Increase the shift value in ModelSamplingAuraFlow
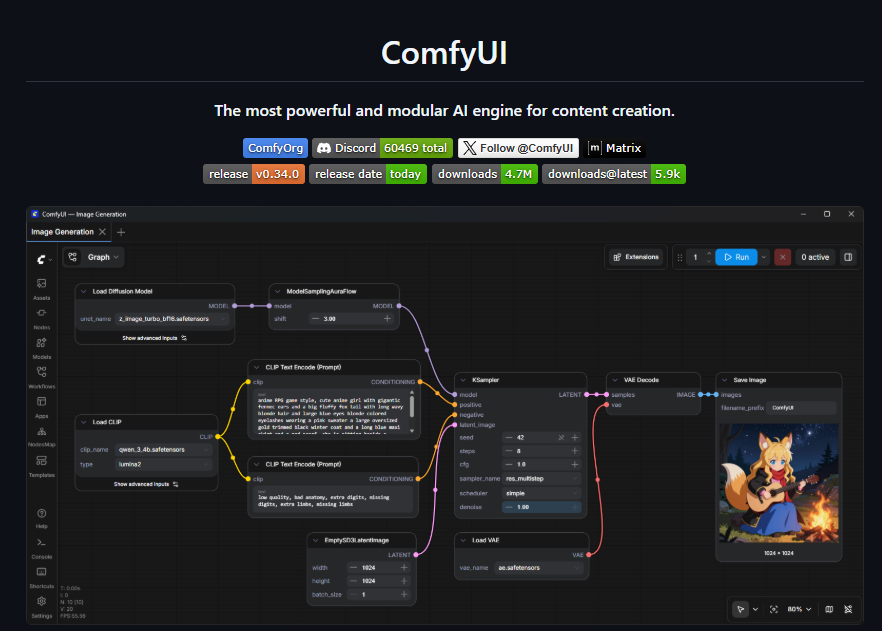Image resolution: width=882 pixels, height=631 pixels. pyautogui.click(x=387, y=319)
